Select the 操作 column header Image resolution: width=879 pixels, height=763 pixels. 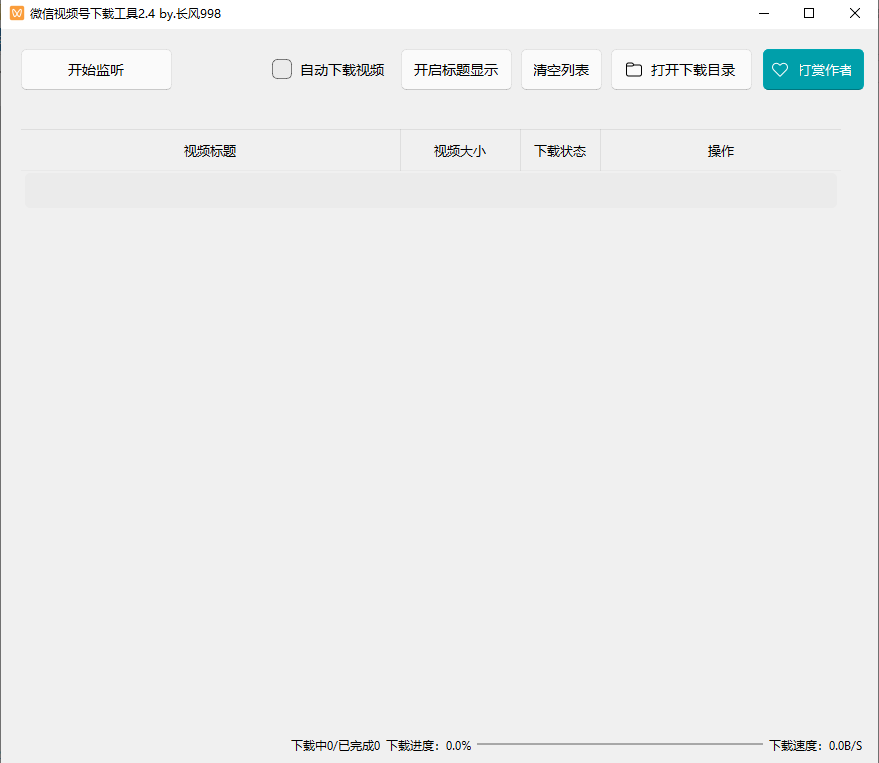coord(720,151)
